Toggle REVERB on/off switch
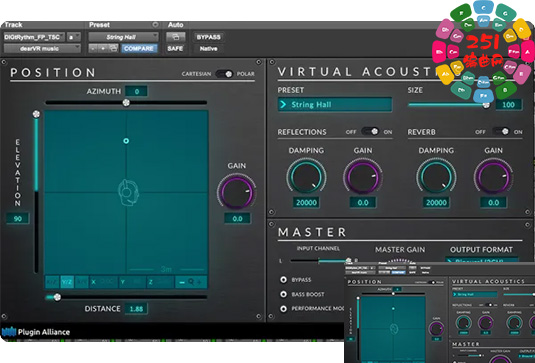Screen dimensions: 535x363 (501, 131)
